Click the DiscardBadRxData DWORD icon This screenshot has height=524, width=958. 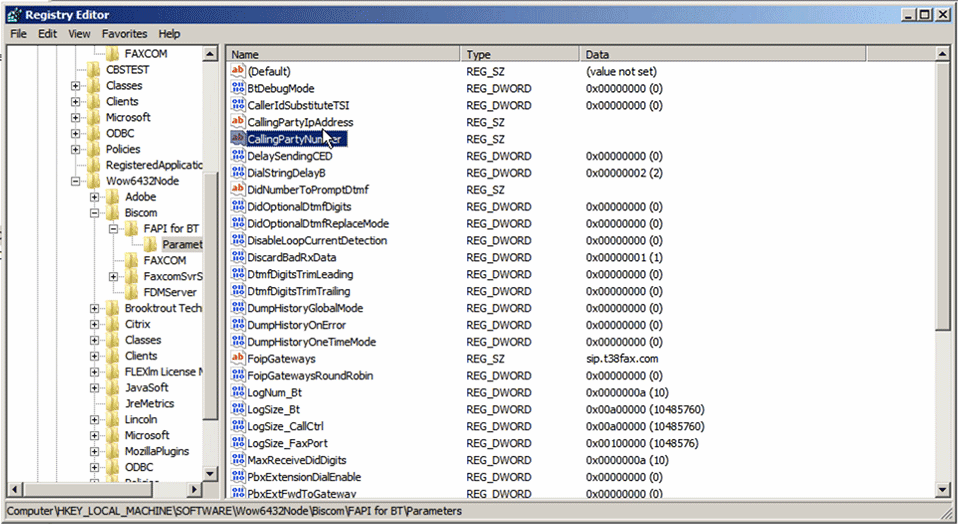pos(238,257)
